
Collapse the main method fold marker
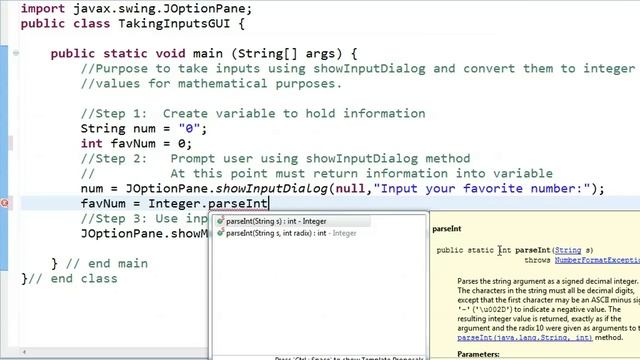tap(16, 53)
